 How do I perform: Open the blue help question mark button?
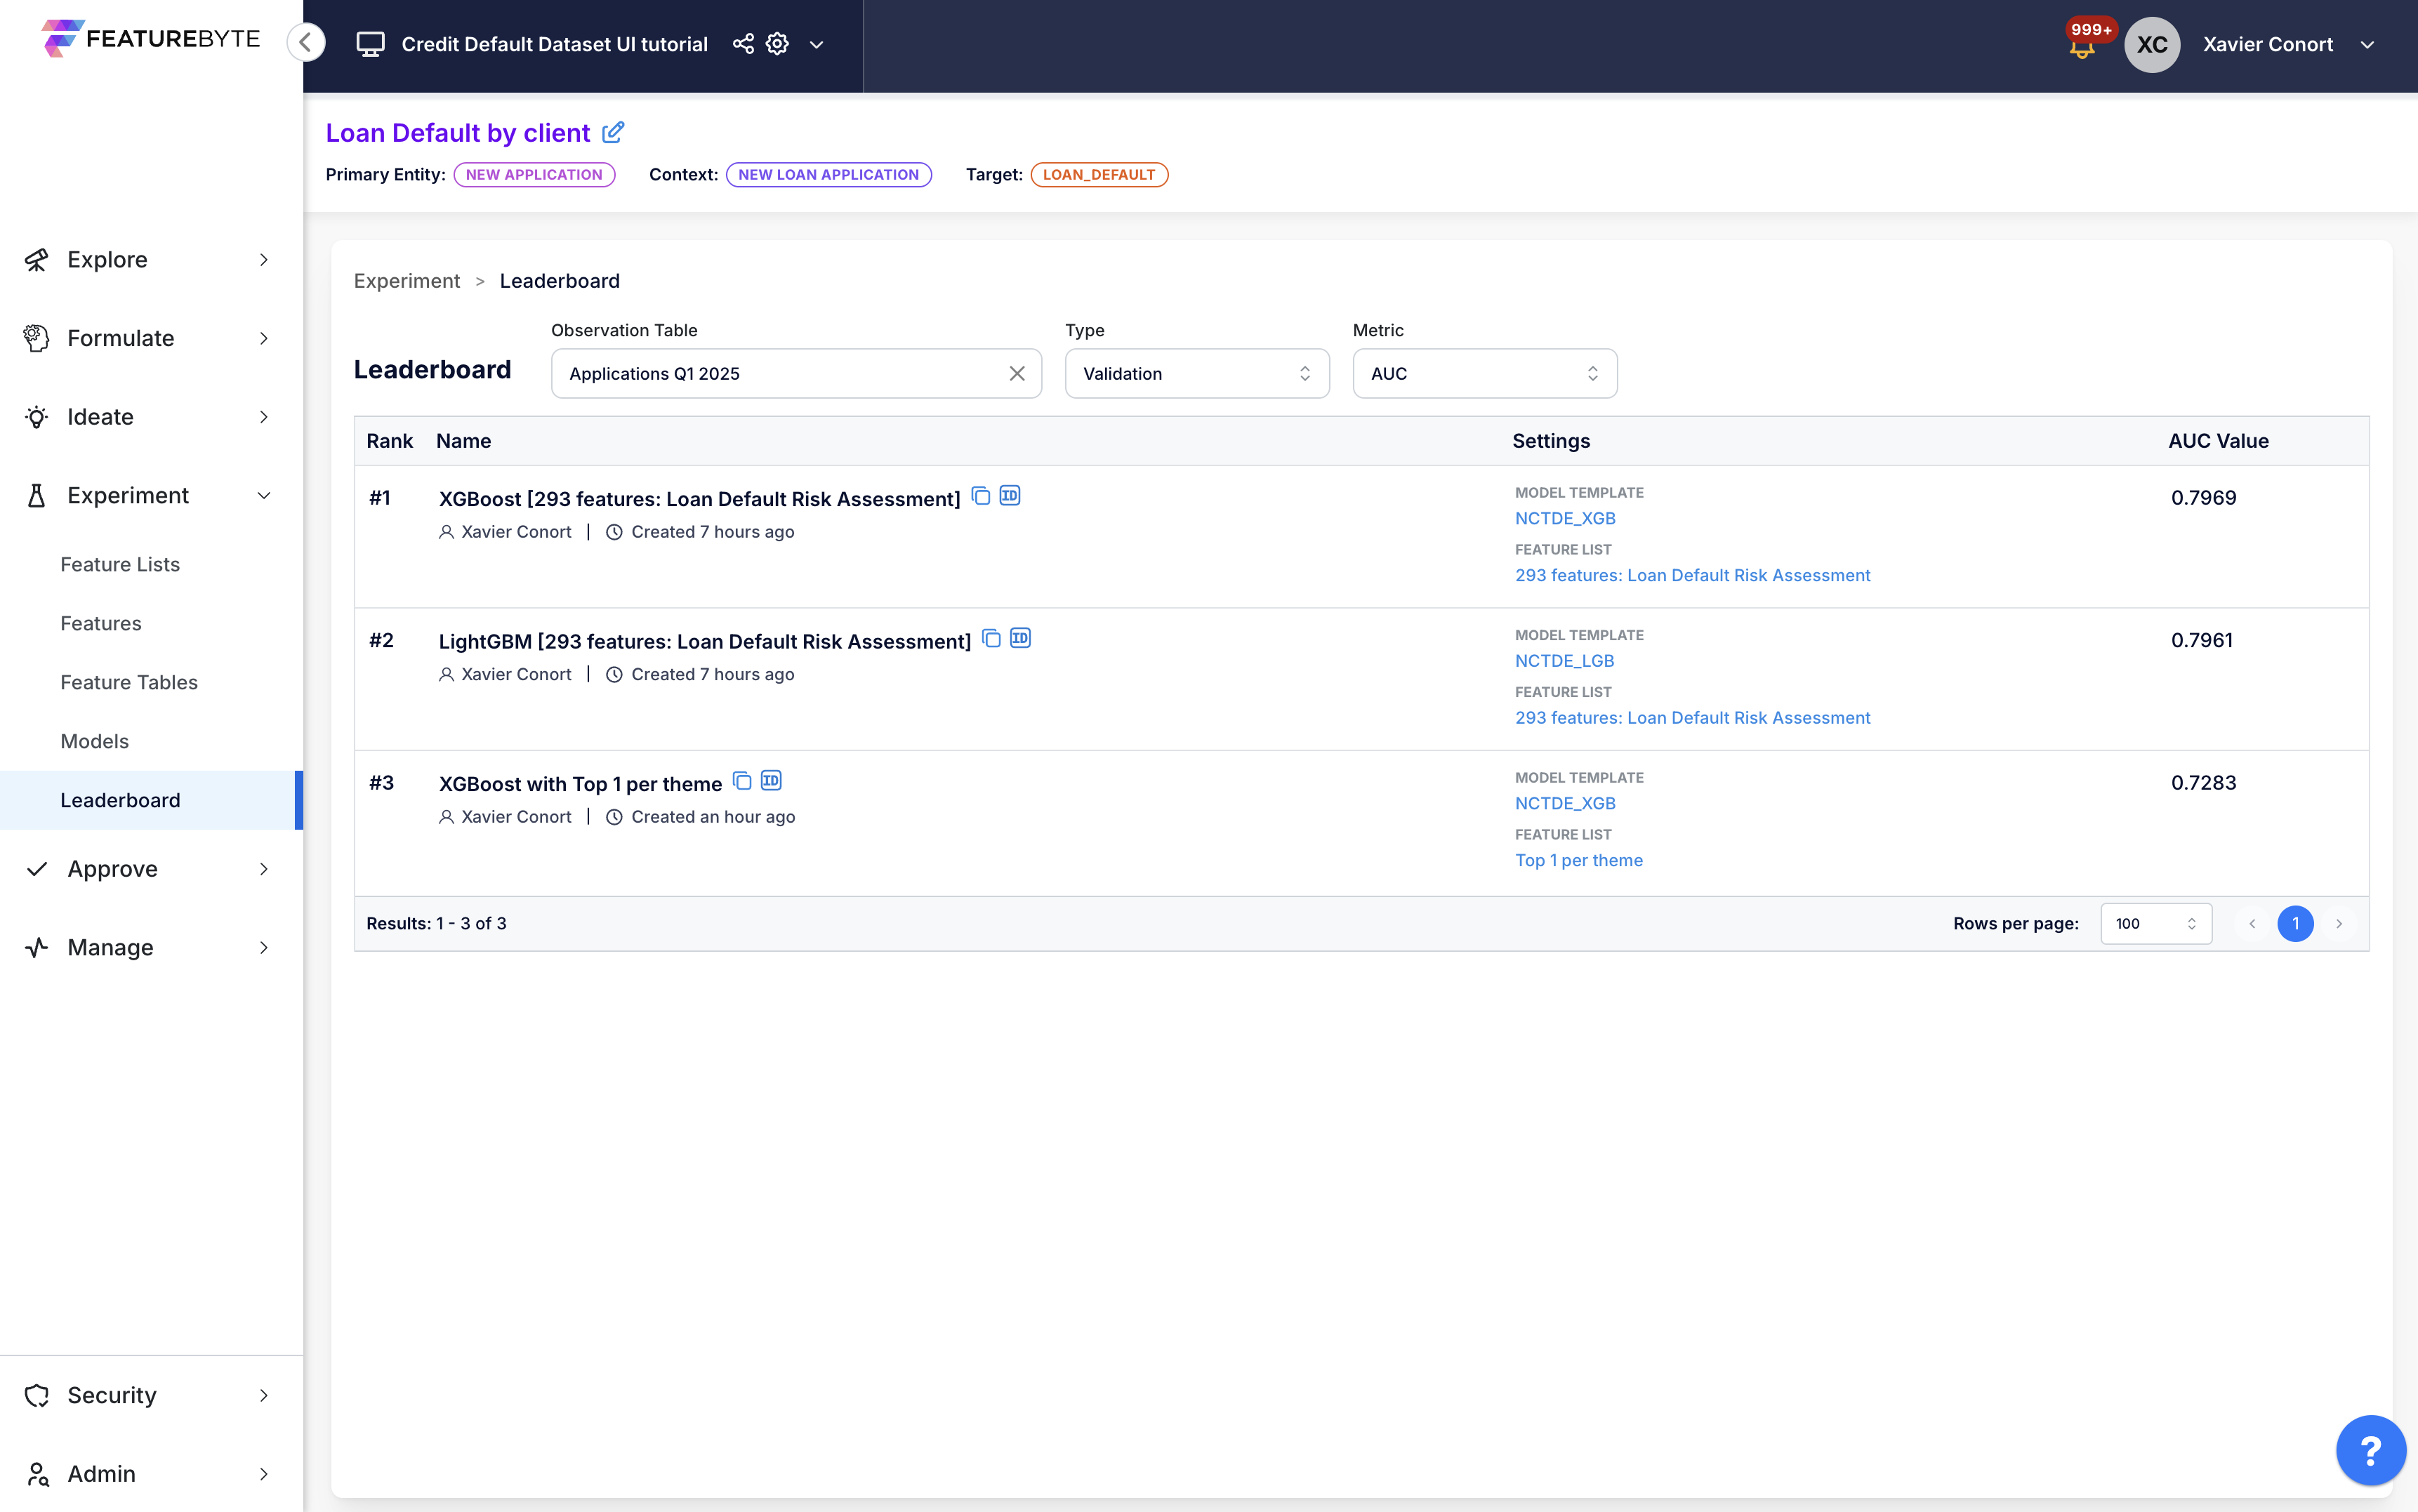coord(2370,1449)
